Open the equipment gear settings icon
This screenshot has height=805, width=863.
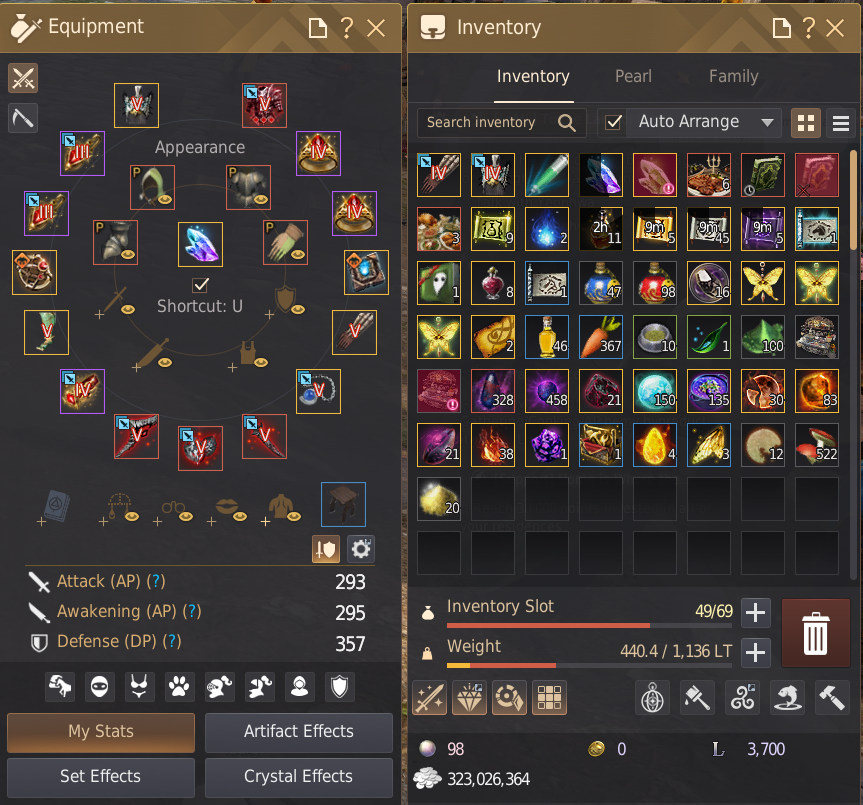pos(361,549)
